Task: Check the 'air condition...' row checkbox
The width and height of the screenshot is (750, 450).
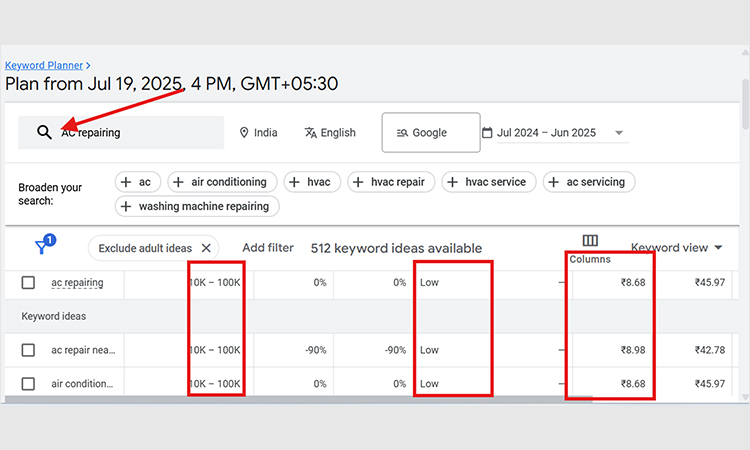Action: pos(28,384)
